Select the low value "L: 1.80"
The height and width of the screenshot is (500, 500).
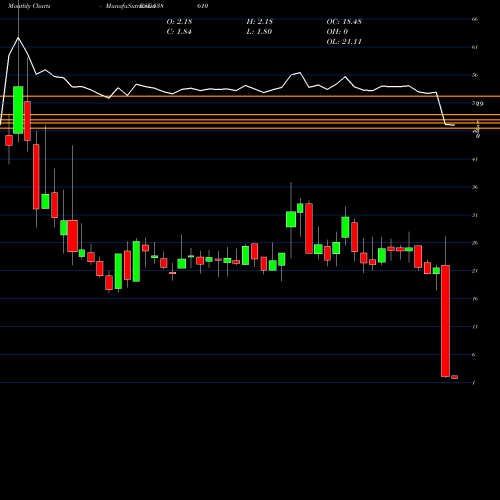(x=259, y=32)
